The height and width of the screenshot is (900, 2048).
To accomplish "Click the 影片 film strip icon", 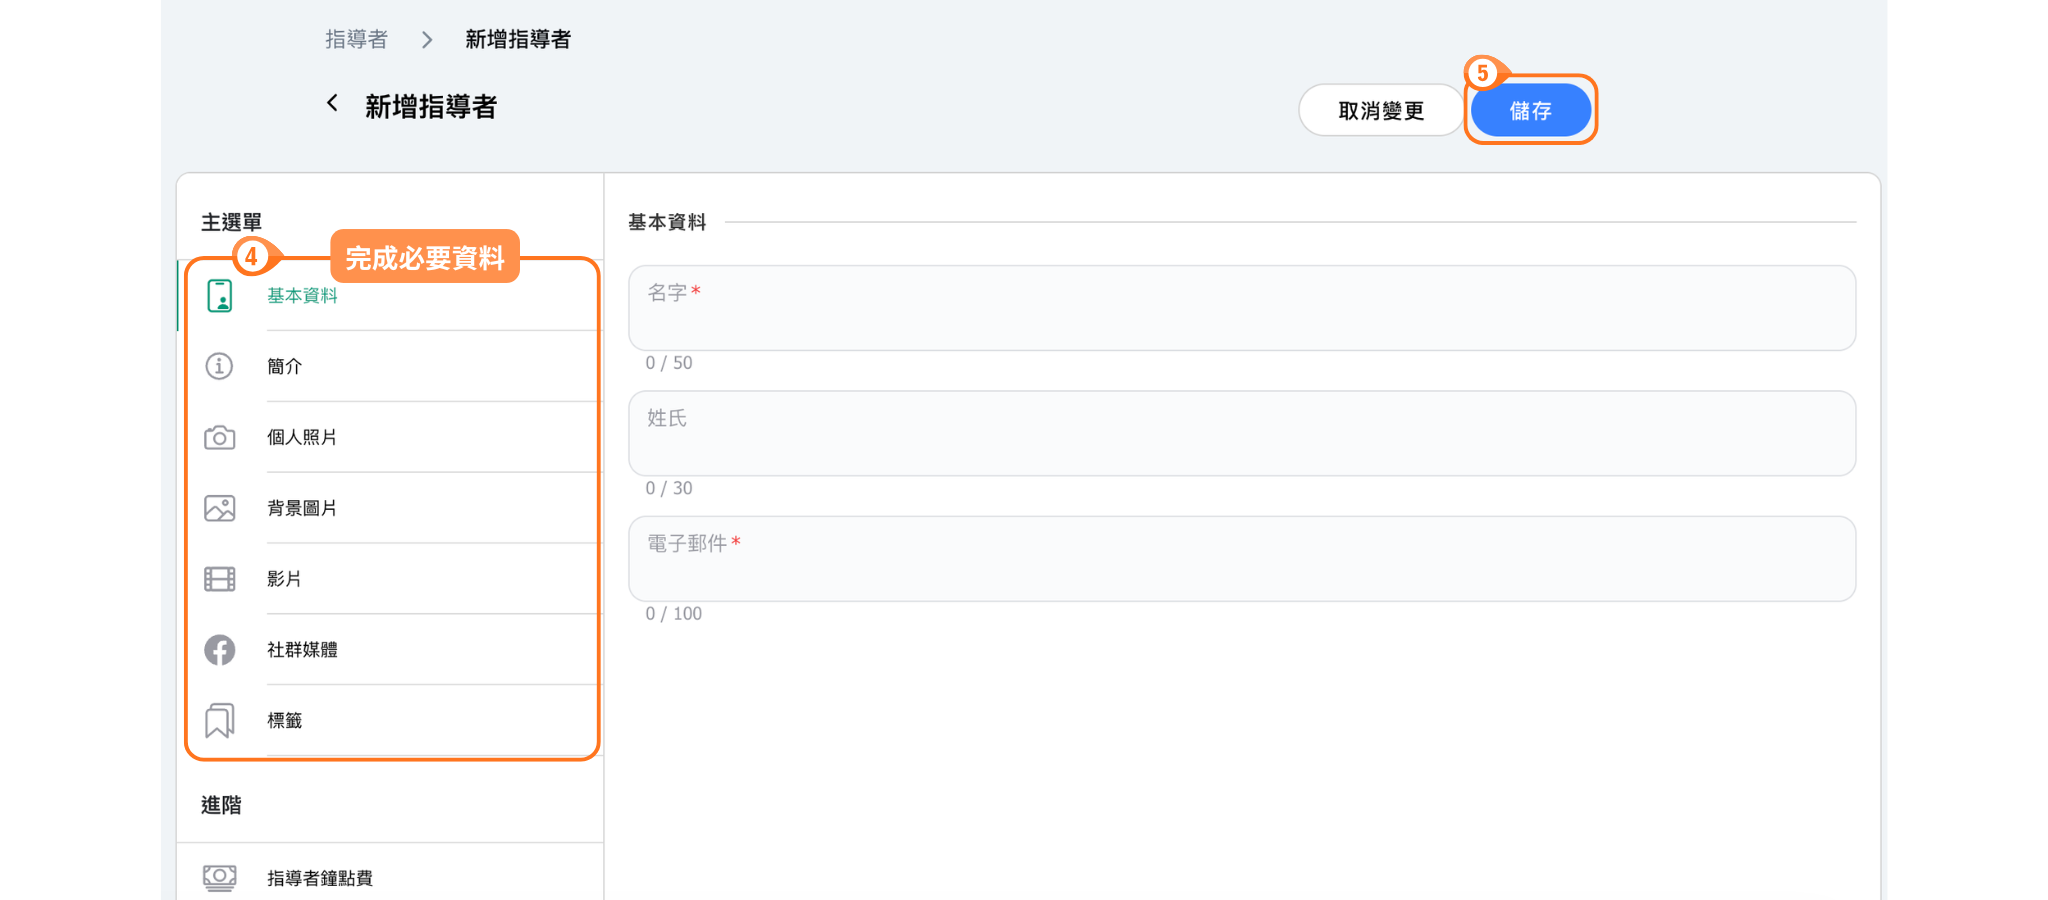I will point(220,579).
